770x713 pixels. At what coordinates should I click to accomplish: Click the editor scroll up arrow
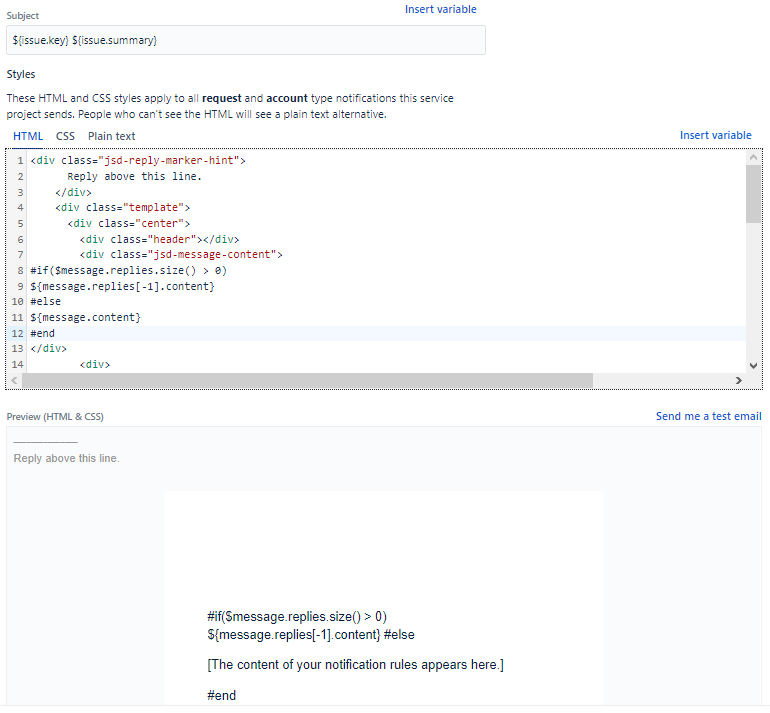[753, 158]
